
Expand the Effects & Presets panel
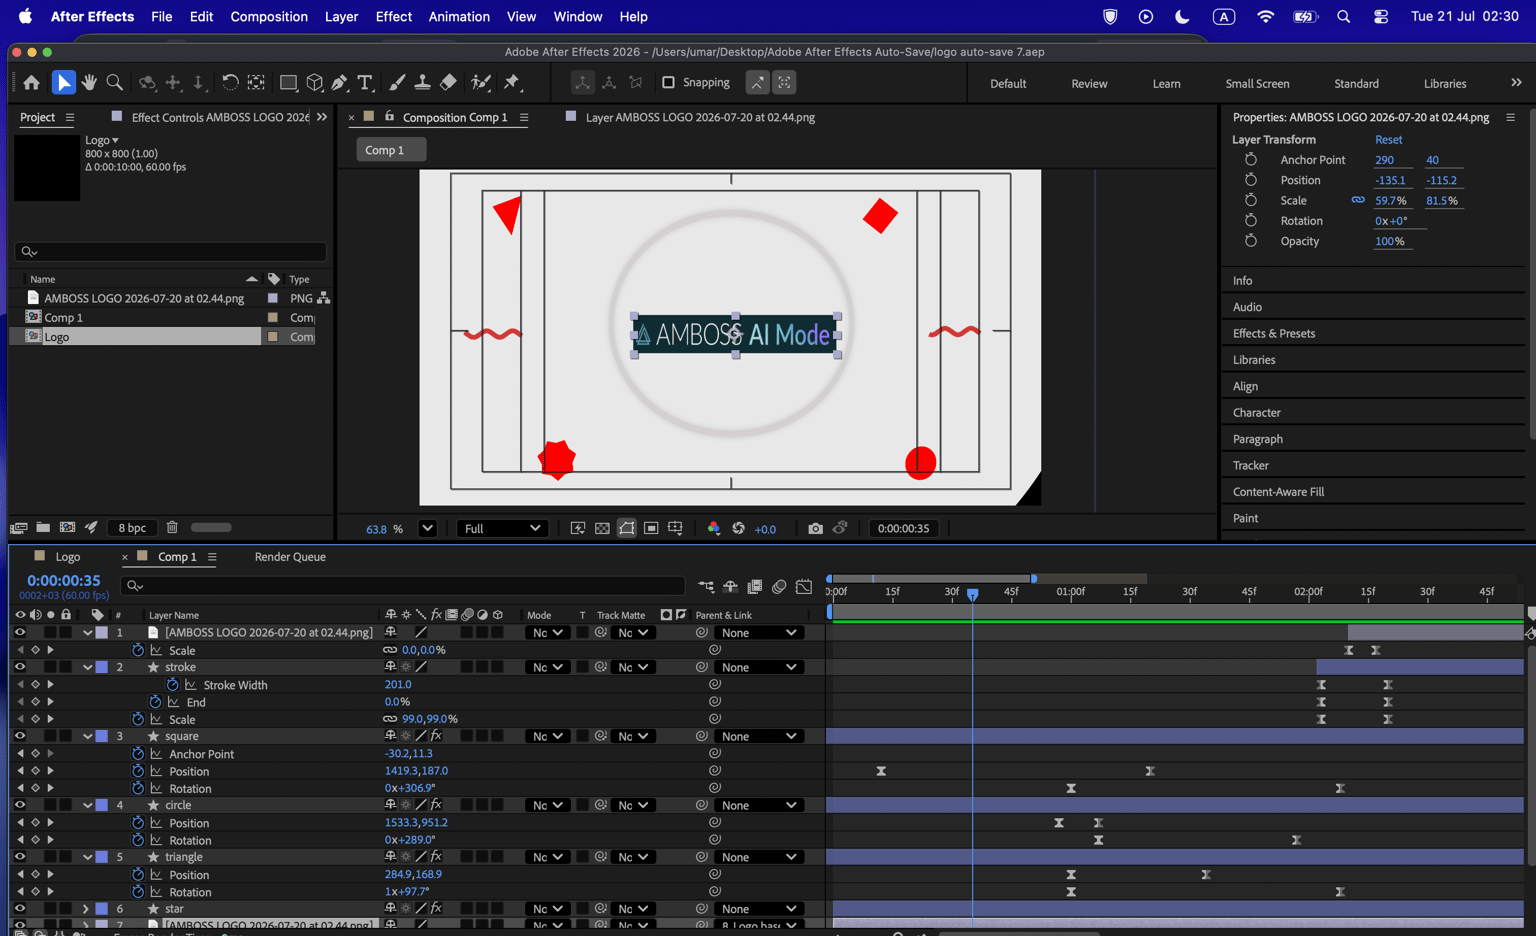(x=1274, y=334)
